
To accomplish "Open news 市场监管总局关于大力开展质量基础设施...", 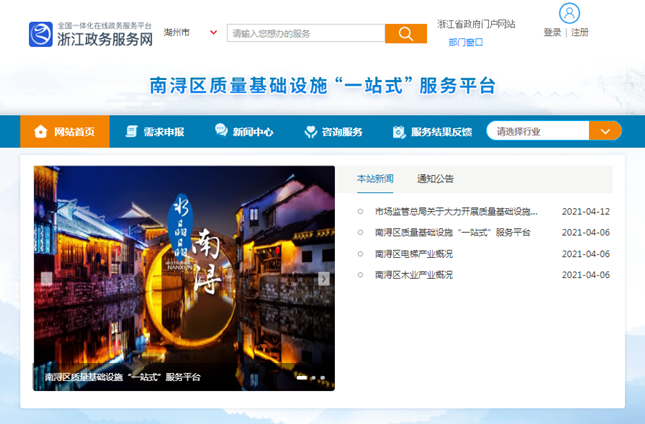I will [x=456, y=211].
